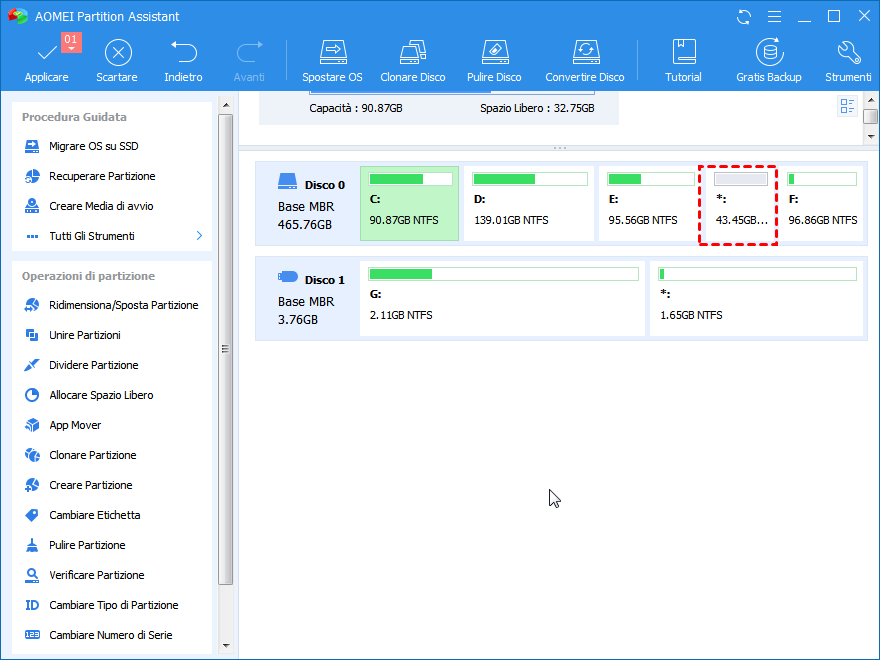Screen dimensions: 880x660
Task: Select the E: 95.56GB NTFS partition
Action: point(648,203)
